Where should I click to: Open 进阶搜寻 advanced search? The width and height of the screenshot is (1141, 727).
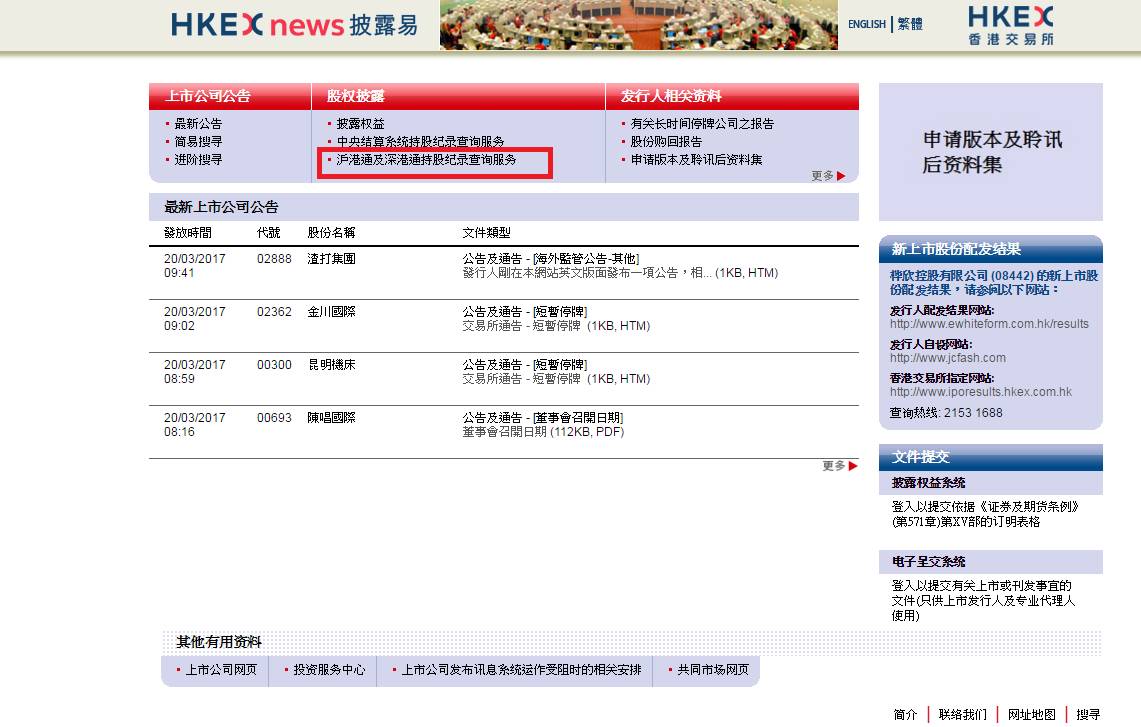[x=200, y=161]
